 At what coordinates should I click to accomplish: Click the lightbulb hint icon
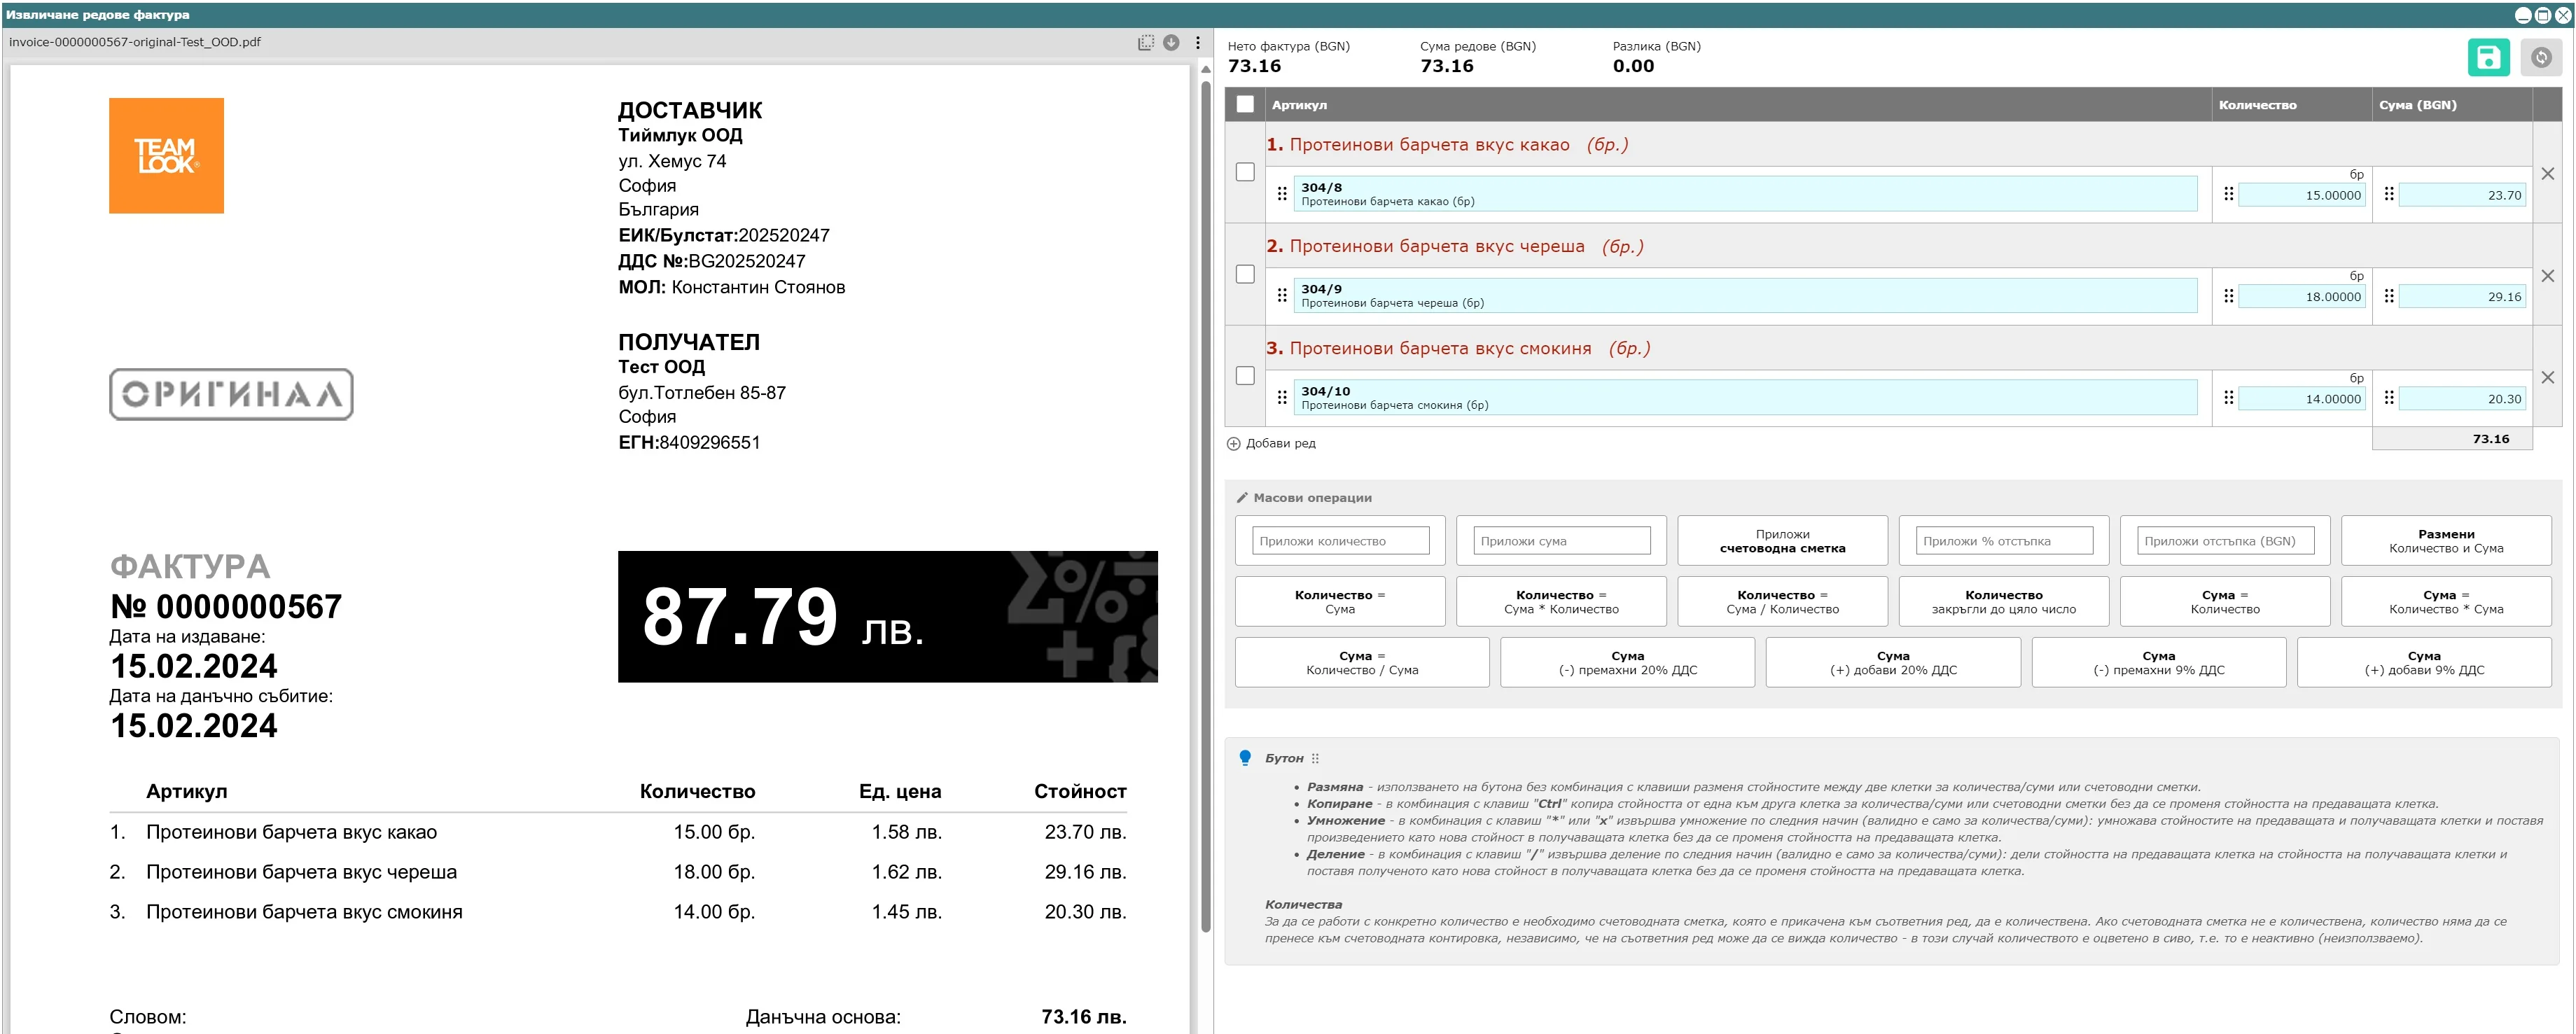click(1245, 758)
